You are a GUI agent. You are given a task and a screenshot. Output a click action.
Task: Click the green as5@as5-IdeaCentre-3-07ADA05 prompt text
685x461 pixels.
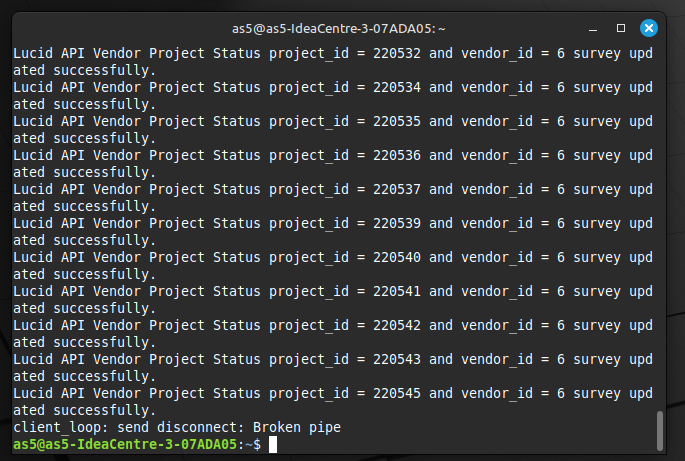[125, 444]
